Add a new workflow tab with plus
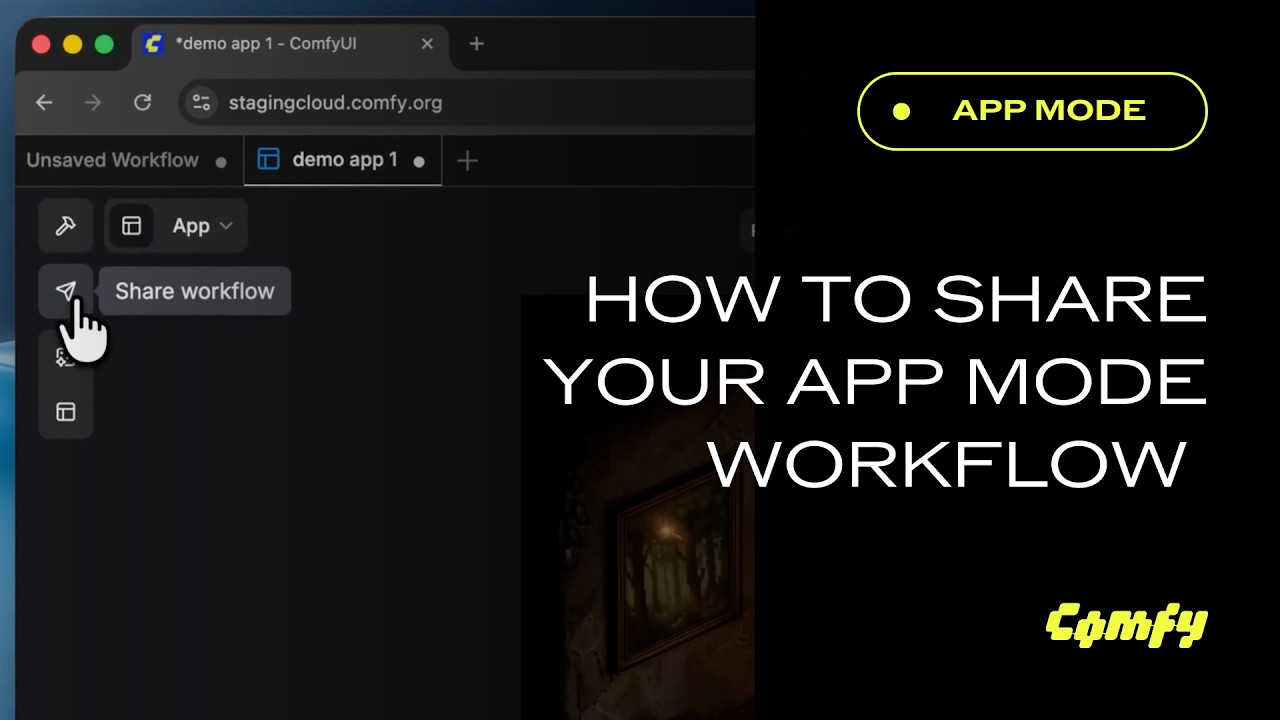This screenshot has width=1280, height=720. 467,161
